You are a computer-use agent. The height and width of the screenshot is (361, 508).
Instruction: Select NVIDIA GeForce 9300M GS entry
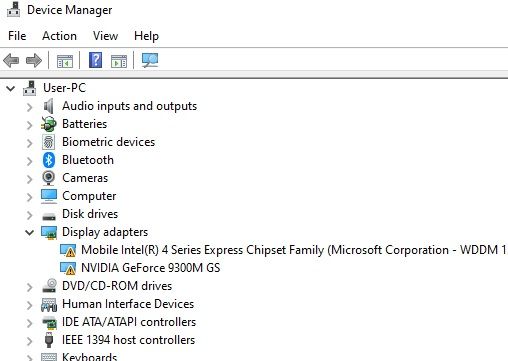coord(151,268)
